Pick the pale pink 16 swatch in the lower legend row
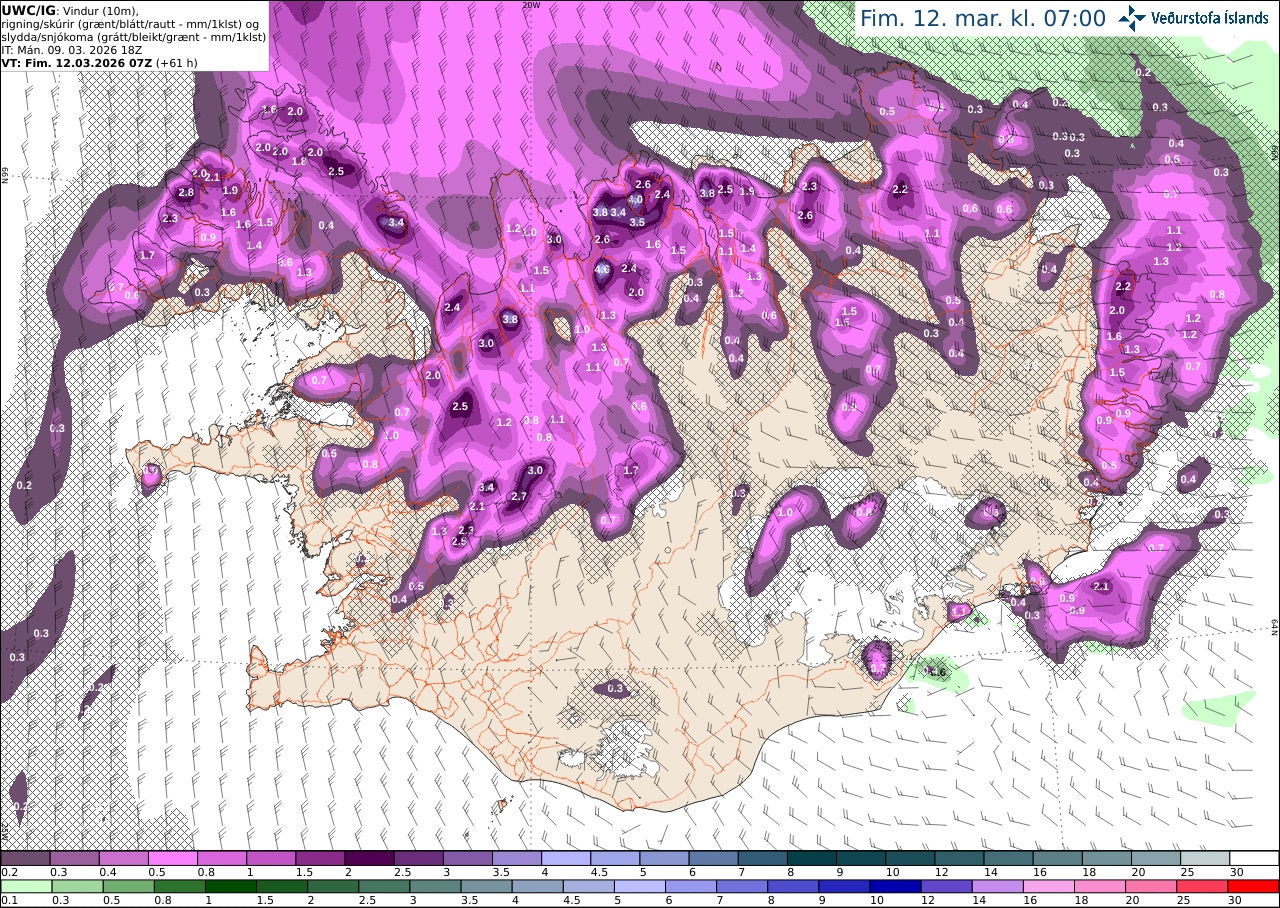Screen dimensions: 1280x908 (1050, 886)
